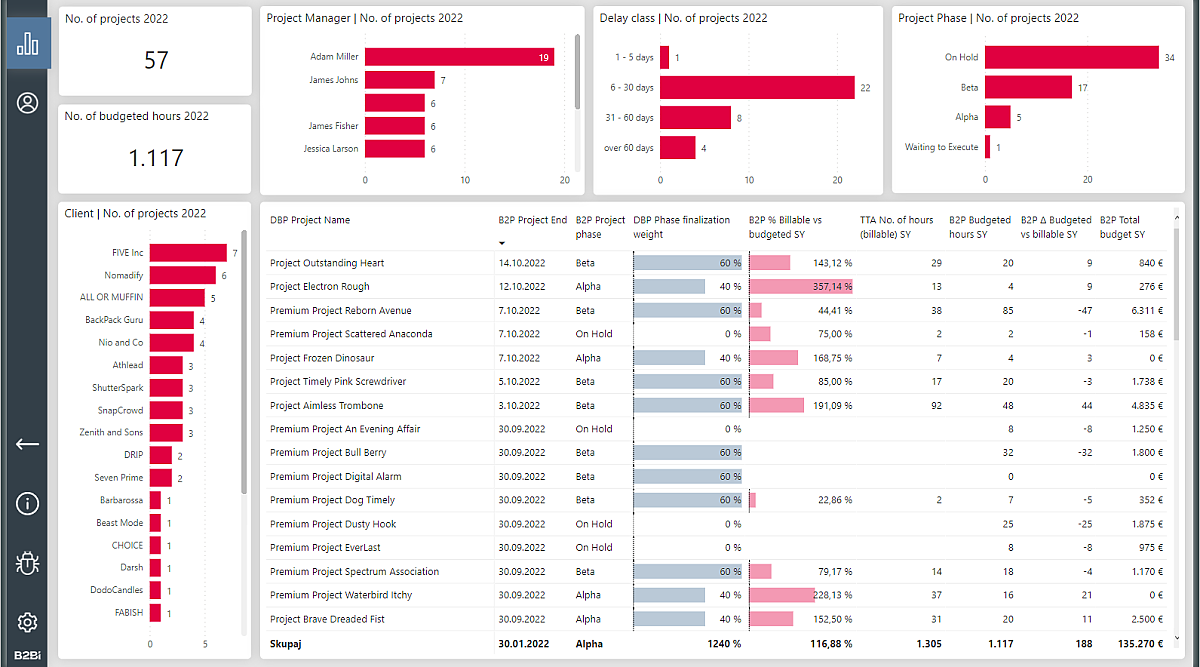This screenshot has height=667, width=1200.
Task: Open the settings gear icon
Action: click(27, 620)
